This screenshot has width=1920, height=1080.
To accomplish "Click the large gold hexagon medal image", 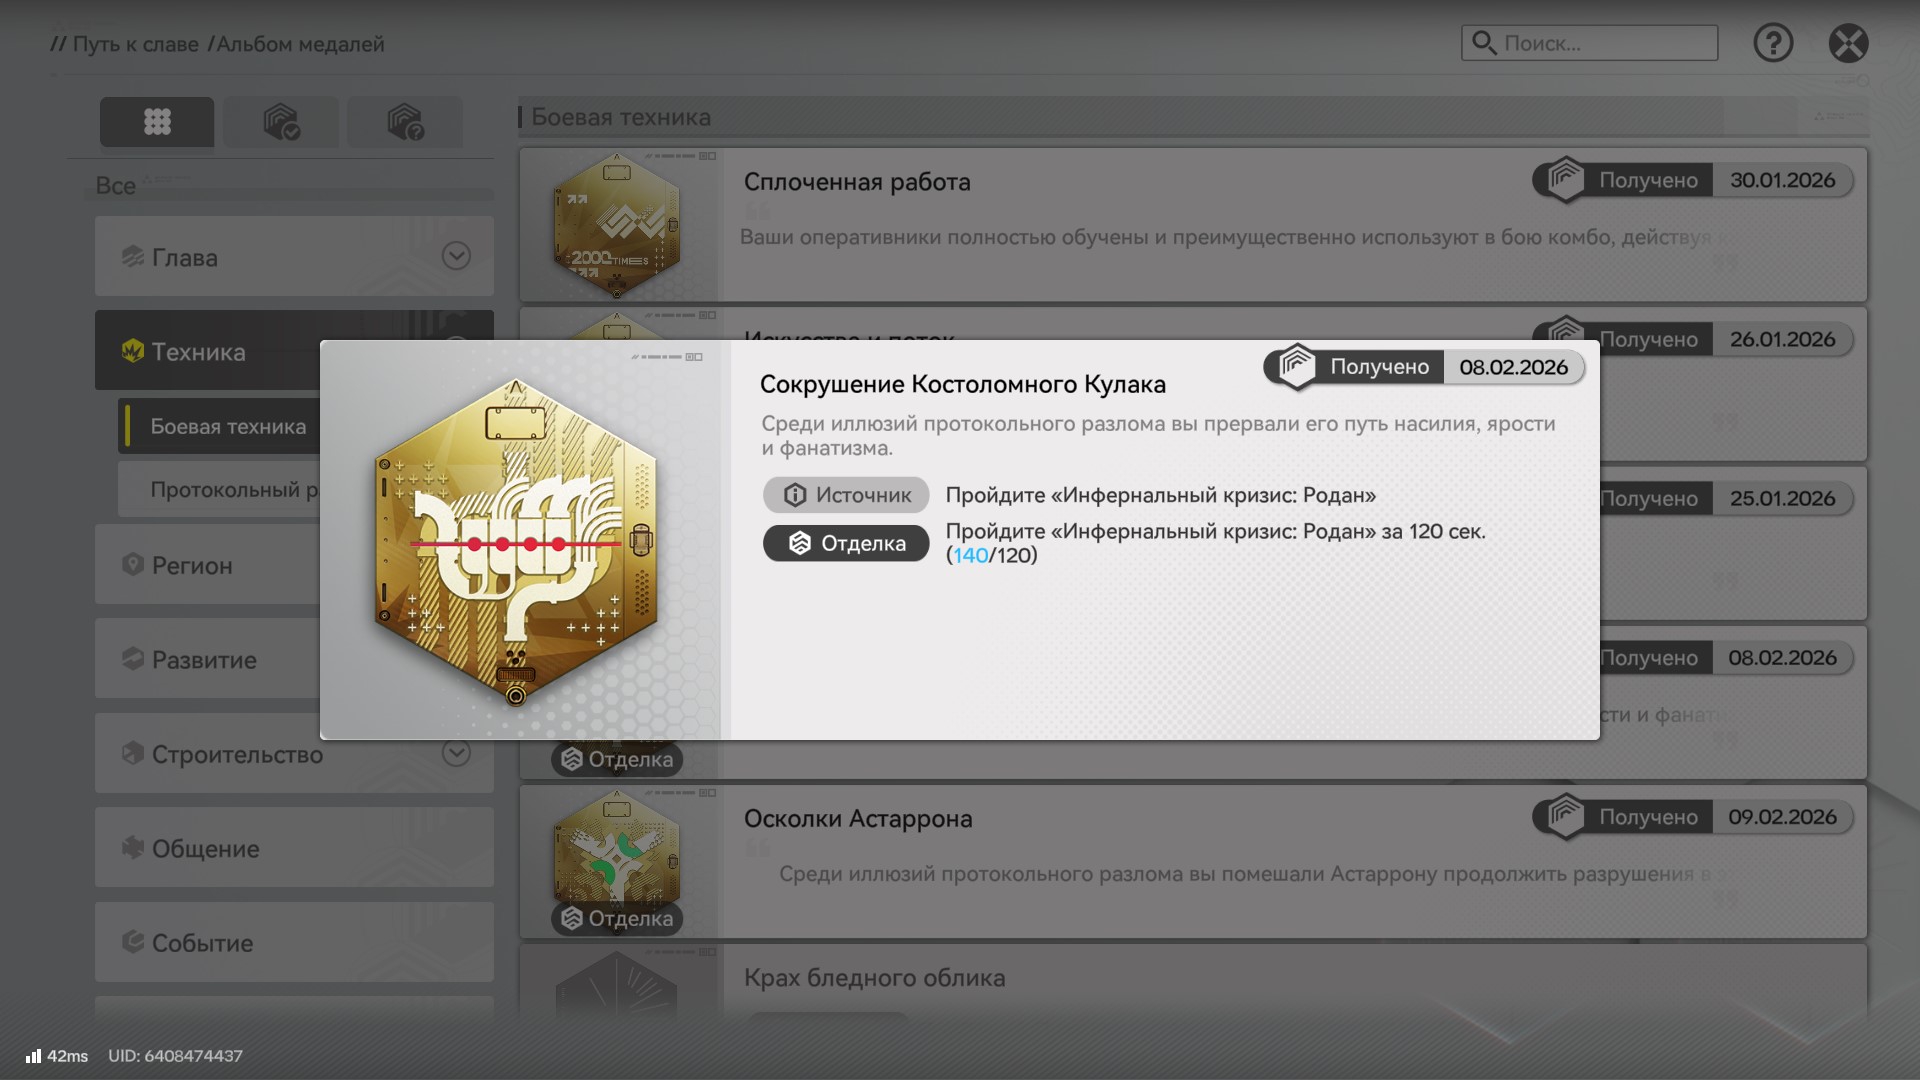I will click(x=516, y=542).
